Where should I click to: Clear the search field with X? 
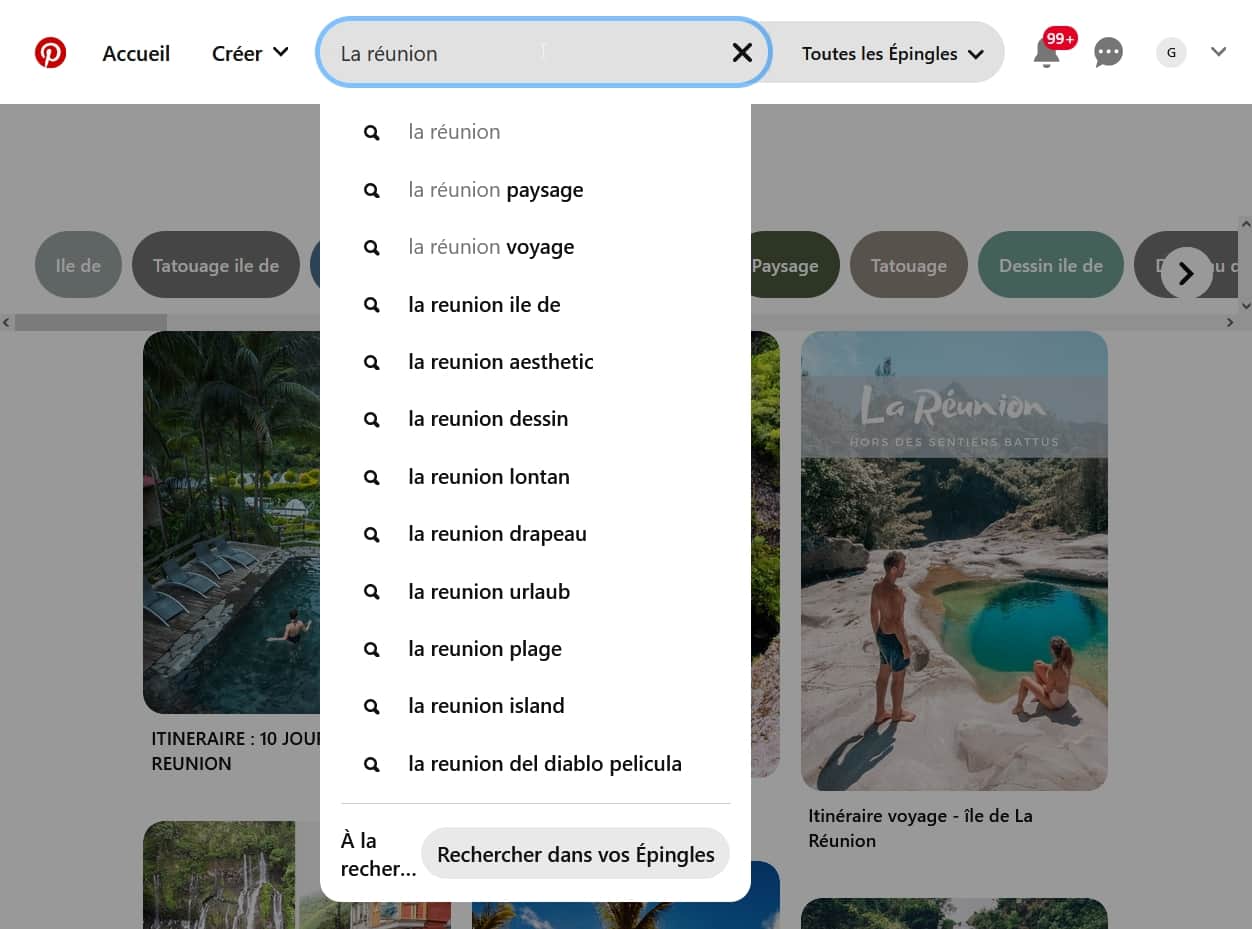pos(742,53)
